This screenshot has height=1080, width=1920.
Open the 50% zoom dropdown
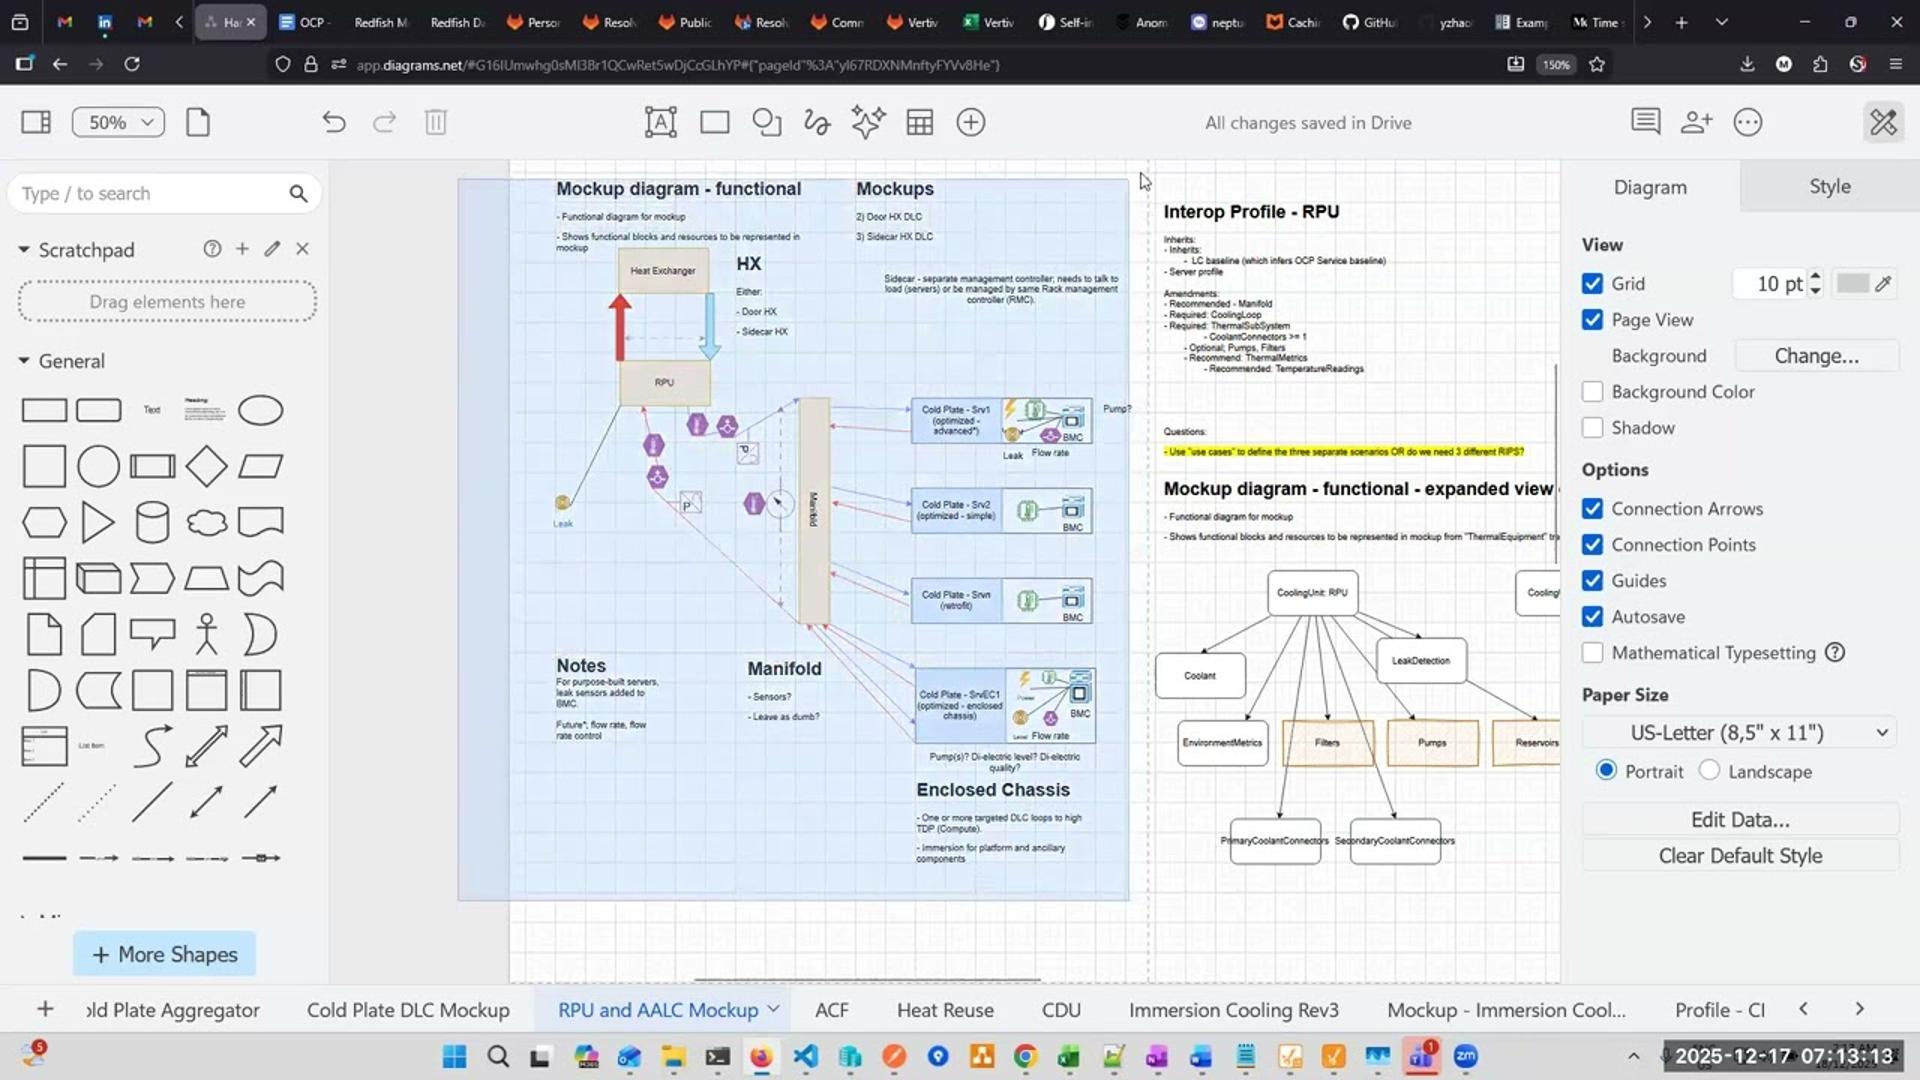118,122
